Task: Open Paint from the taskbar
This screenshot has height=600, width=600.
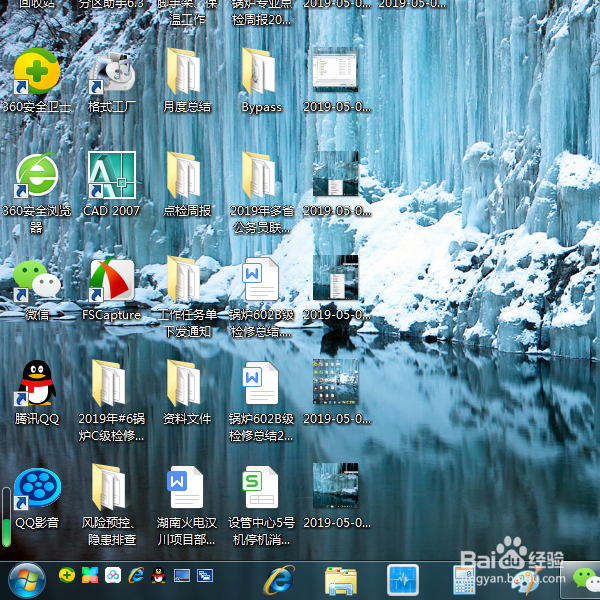Action: tap(528, 582)
